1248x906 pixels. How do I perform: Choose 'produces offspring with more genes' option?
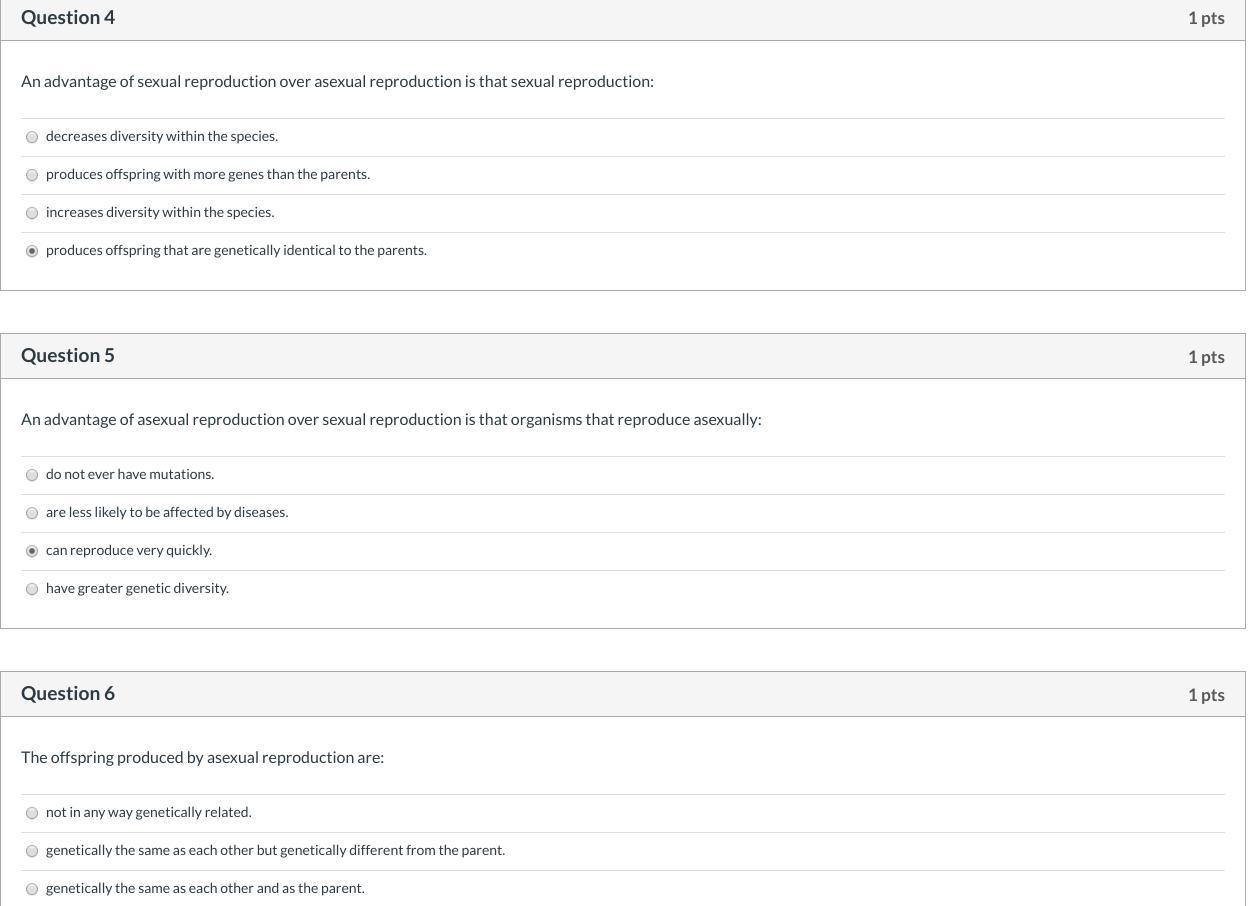tap(32, 175)
